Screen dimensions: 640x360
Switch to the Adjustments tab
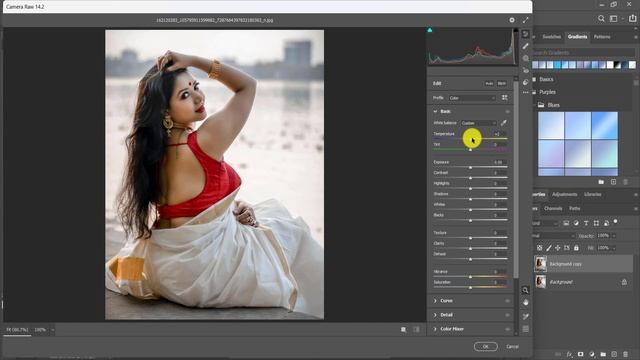(x=564, y=194)
